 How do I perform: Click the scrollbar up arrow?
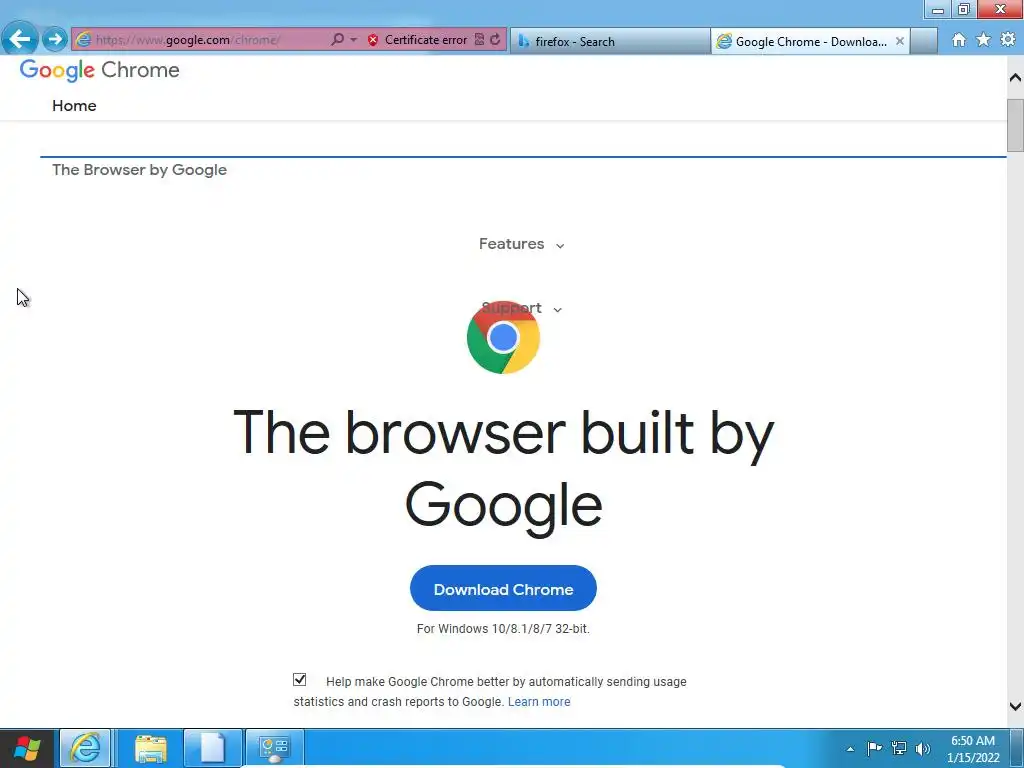[x=1015, y=78]
